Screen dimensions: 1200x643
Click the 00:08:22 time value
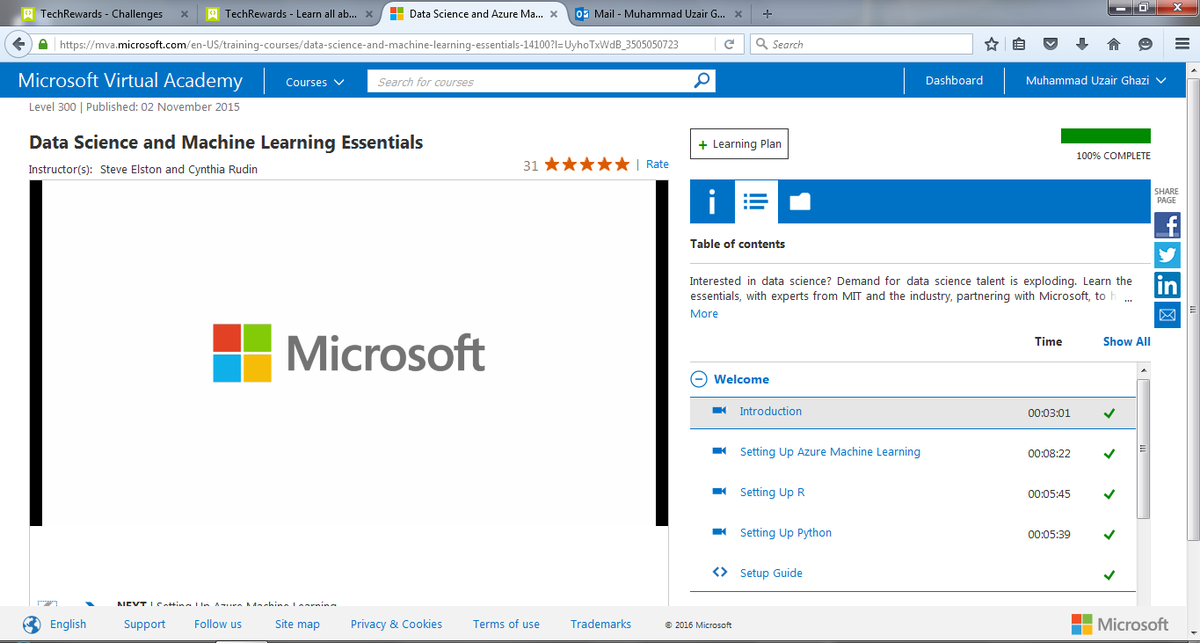1049,453
